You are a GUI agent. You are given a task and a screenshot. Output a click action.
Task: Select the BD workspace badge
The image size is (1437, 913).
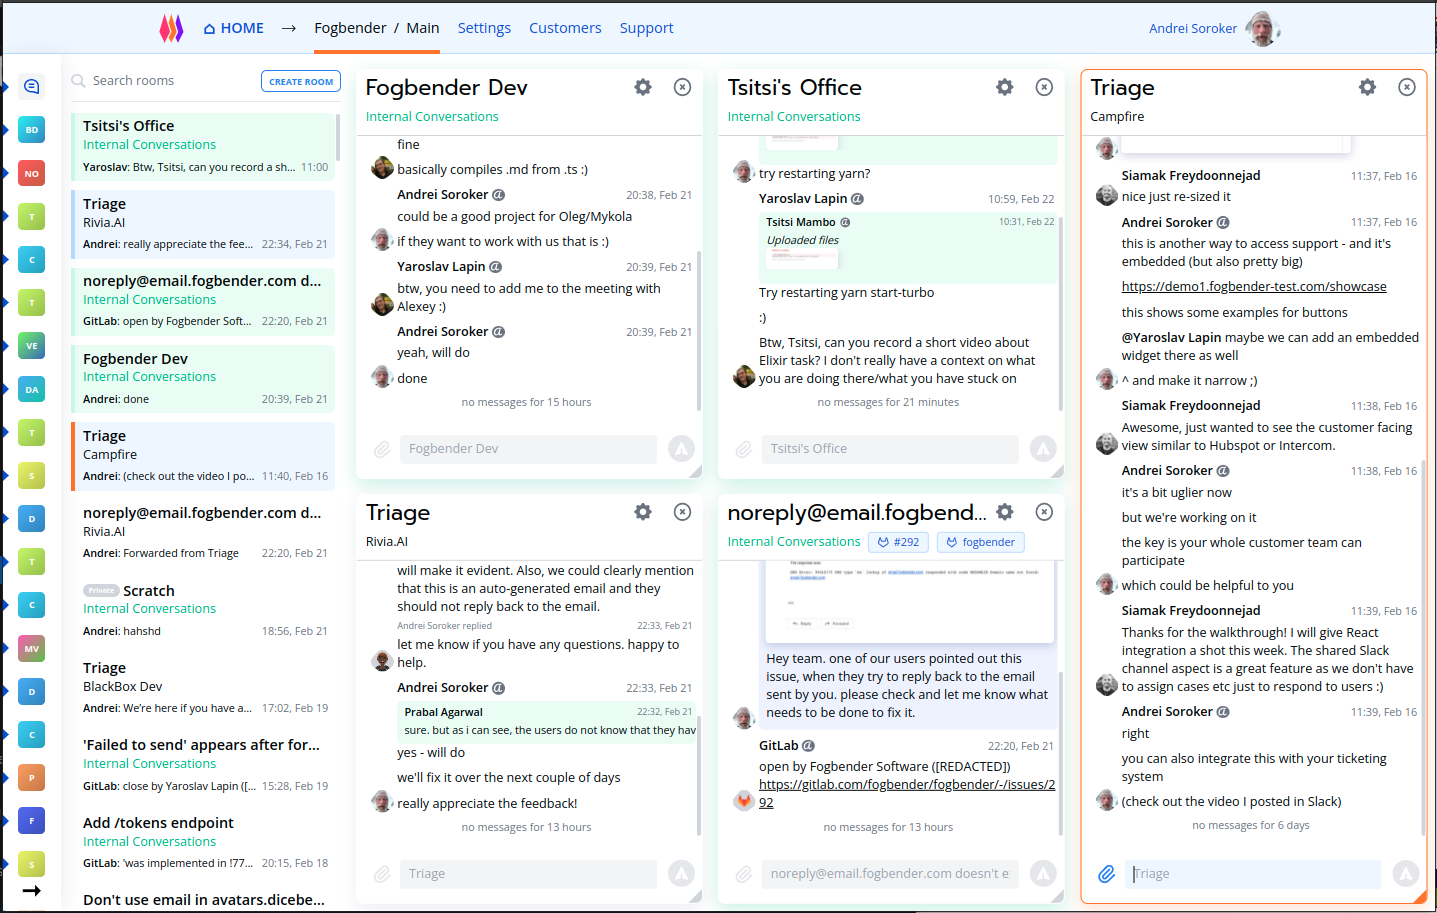pos(32,130)
